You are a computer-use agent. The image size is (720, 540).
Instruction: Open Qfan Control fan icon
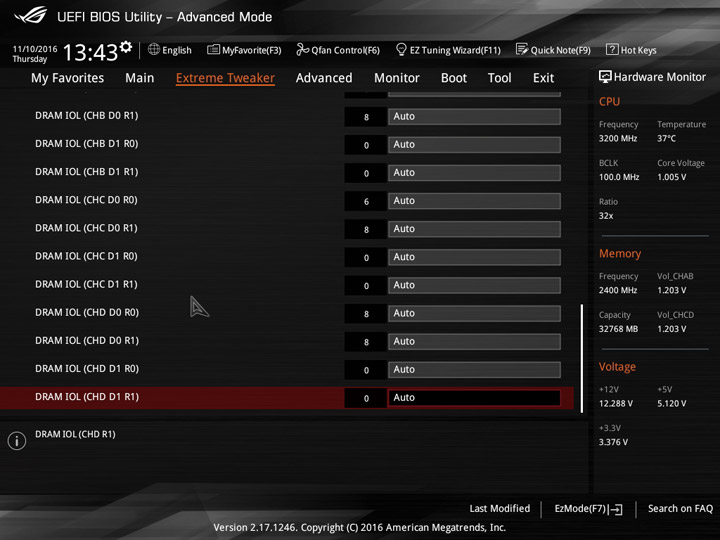coord(302,49)
